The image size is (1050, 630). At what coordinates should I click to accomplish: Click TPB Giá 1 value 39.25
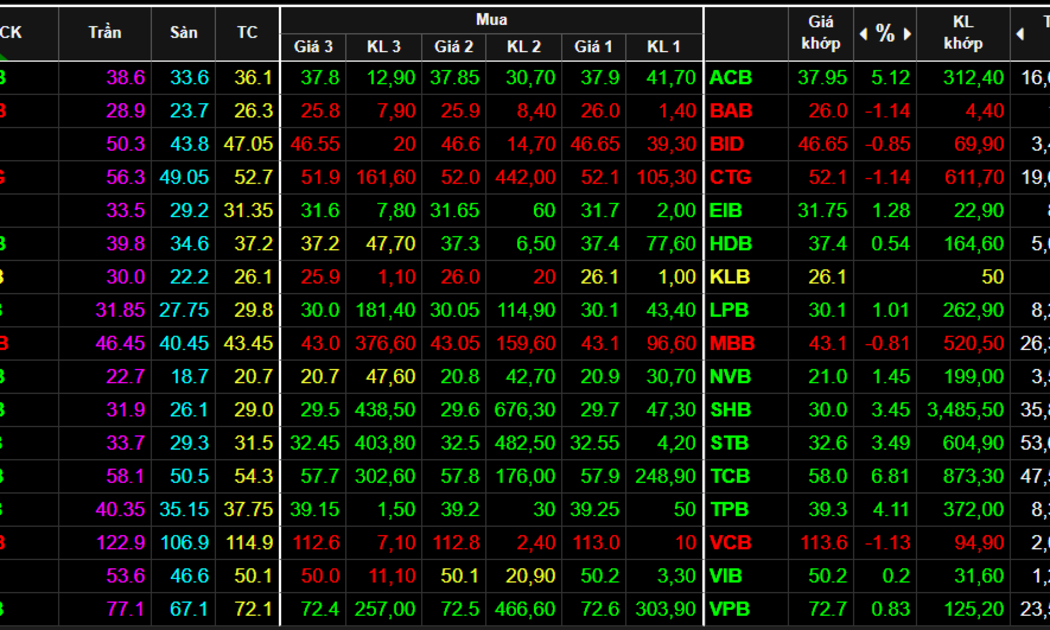pyautogui.click(x=595, y=509)
